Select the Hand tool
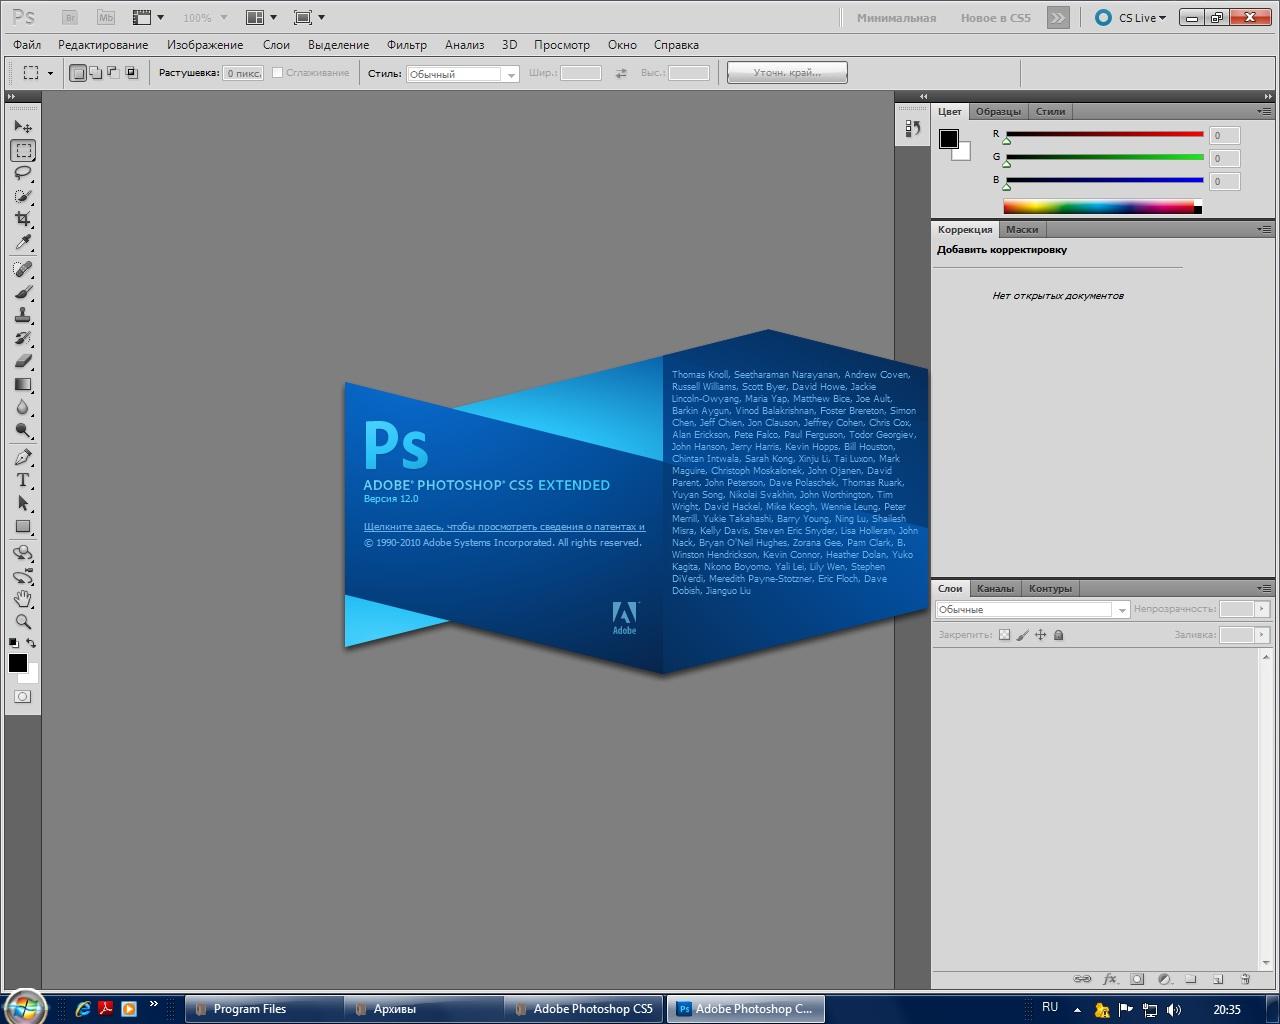The width and height of the screenshot is (1280, 1024). [x=23, y=599]
